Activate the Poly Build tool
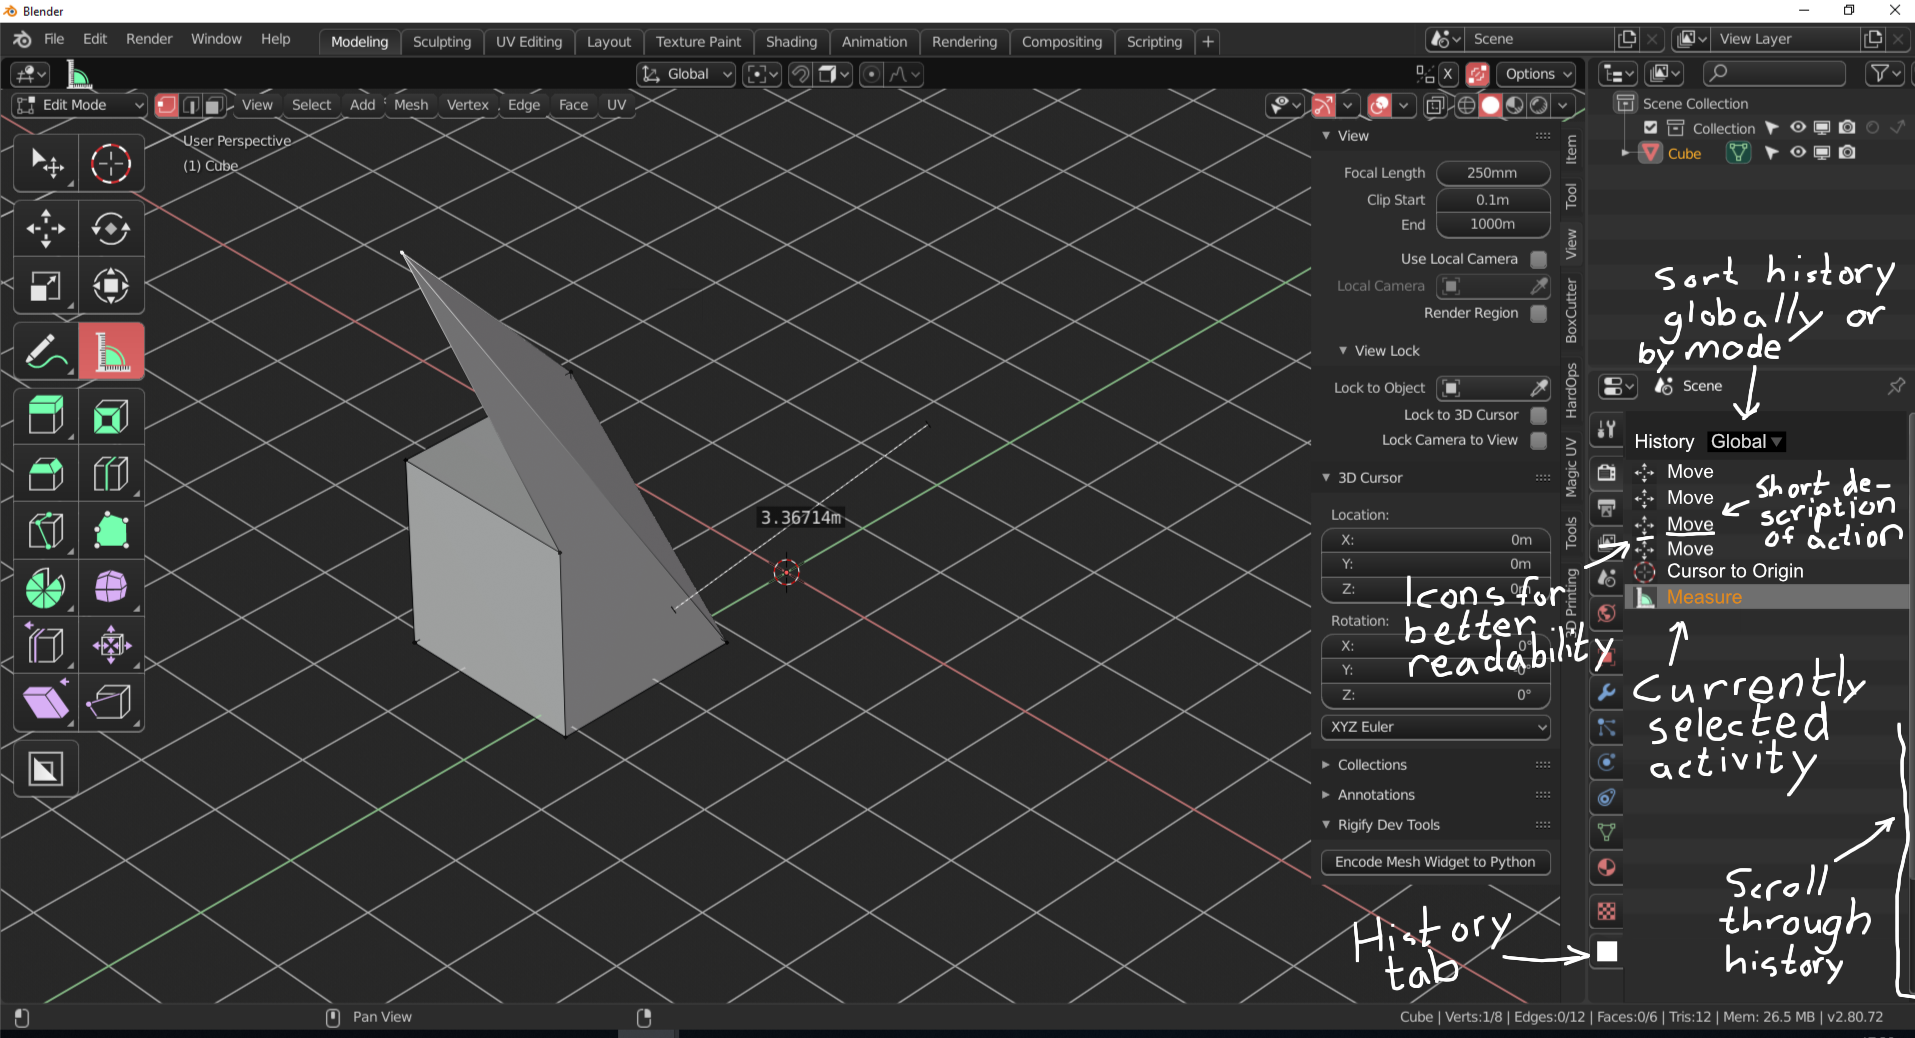The width and height of the screenshot is (1915, 1038). pyautogui.click(x=111, y=531)
